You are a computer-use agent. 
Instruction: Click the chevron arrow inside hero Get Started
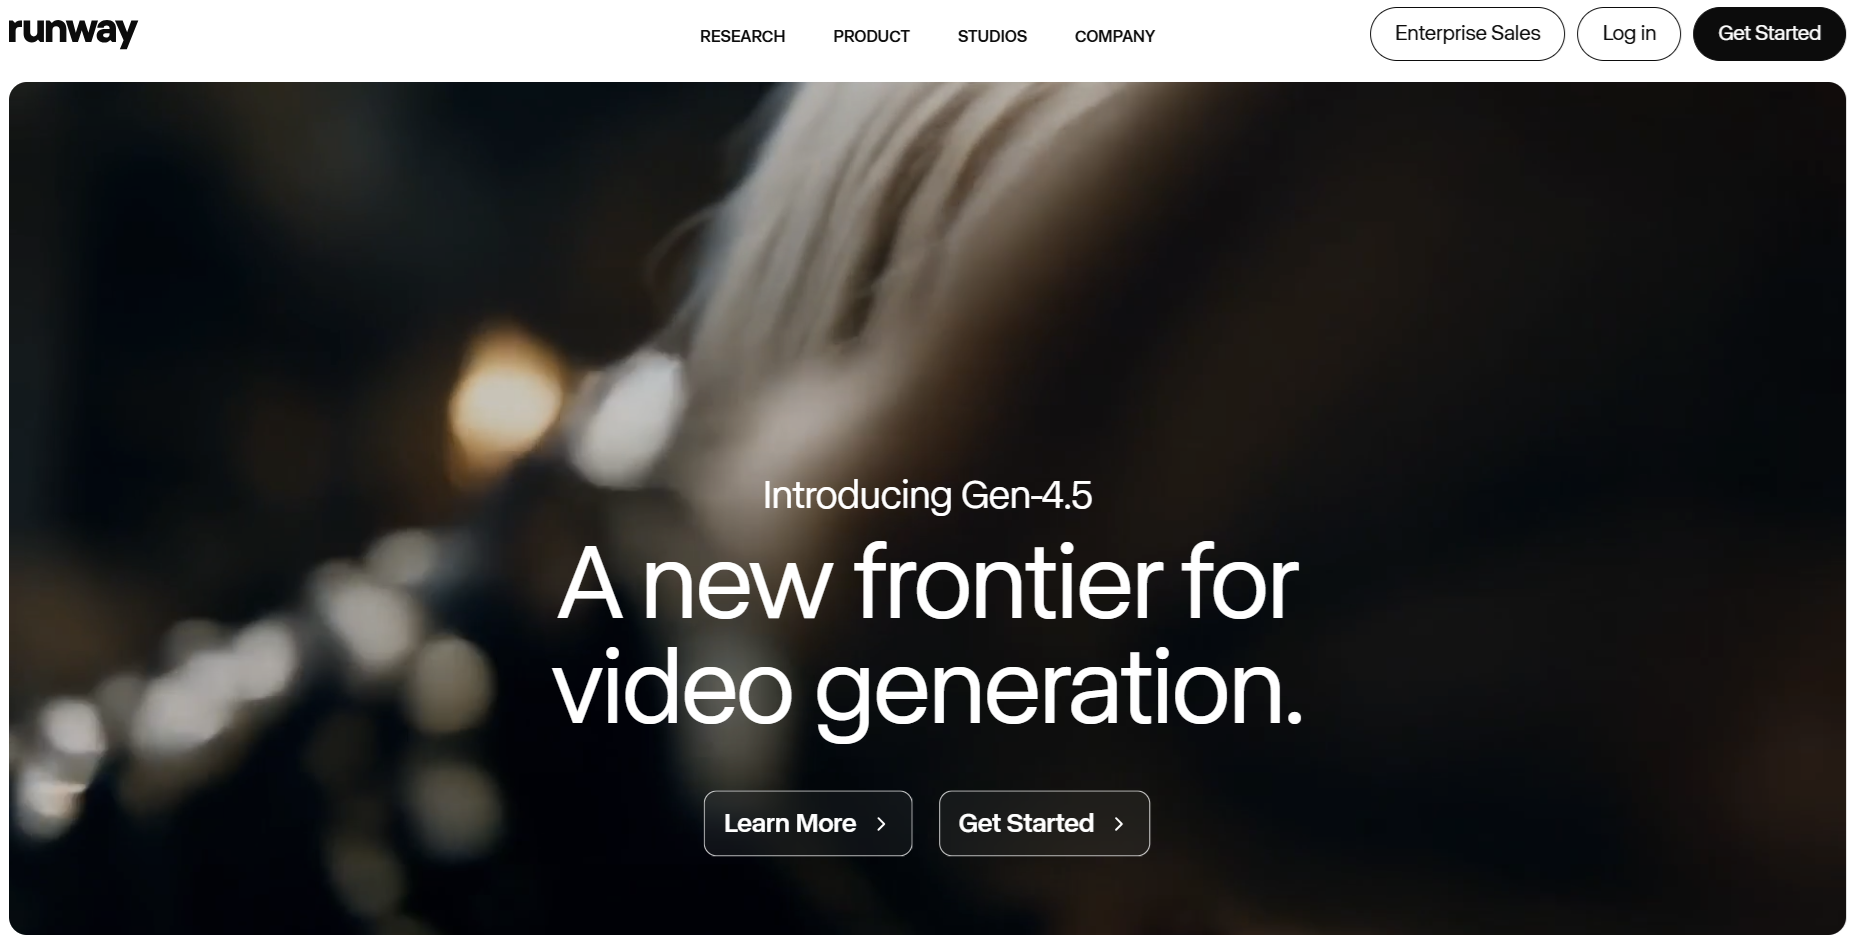[1119, 824]
